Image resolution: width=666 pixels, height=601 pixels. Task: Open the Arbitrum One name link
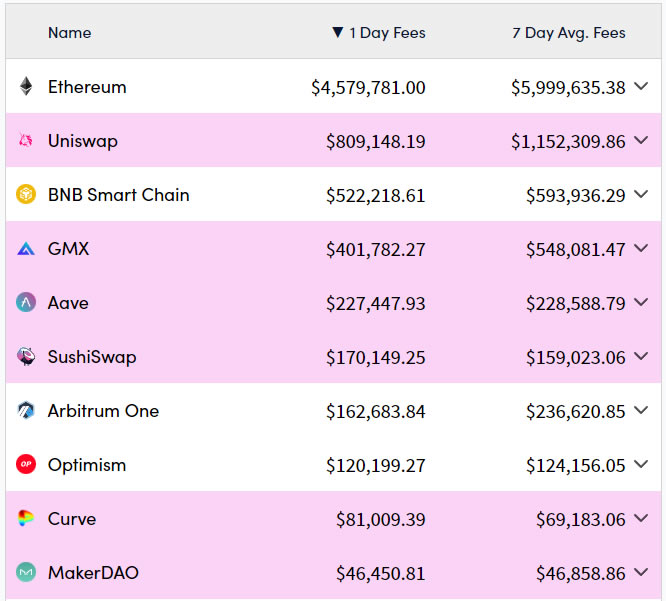tap(103, 411)
